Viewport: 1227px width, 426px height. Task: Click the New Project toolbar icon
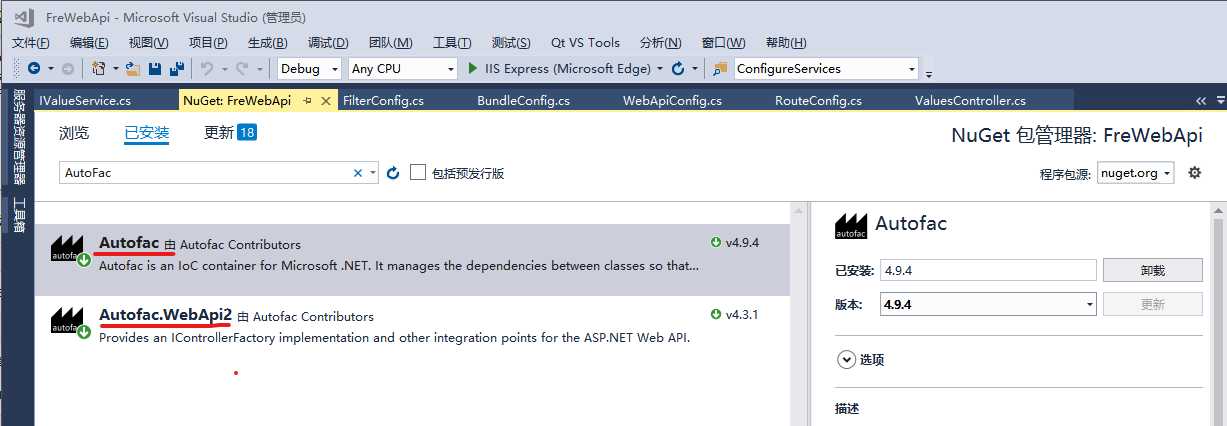point(98,69)
